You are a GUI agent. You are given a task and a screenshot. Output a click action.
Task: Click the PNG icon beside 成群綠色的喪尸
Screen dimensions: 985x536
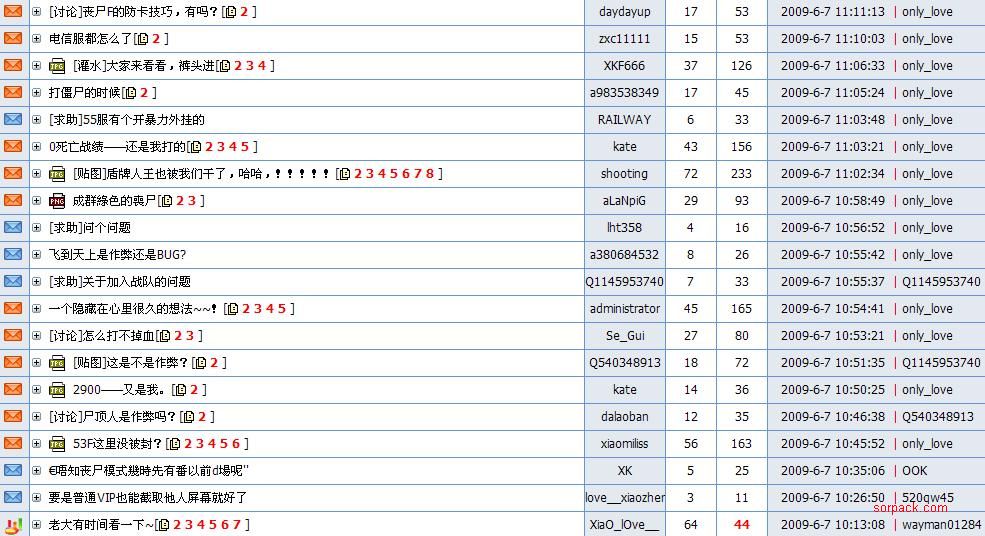57,201
